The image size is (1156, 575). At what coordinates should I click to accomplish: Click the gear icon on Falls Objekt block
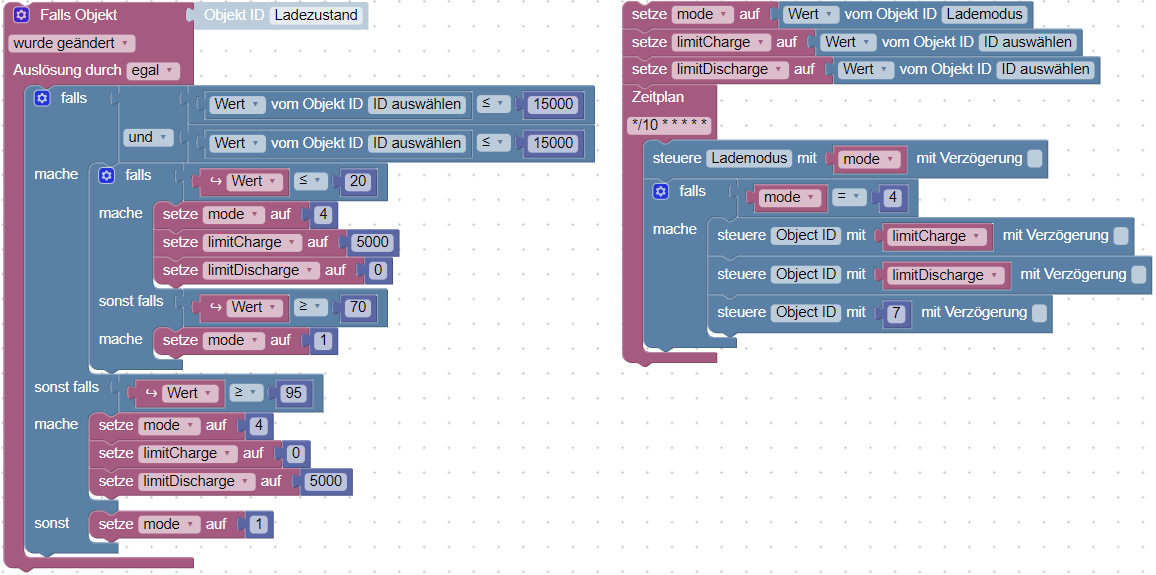[x=22, y=15]
